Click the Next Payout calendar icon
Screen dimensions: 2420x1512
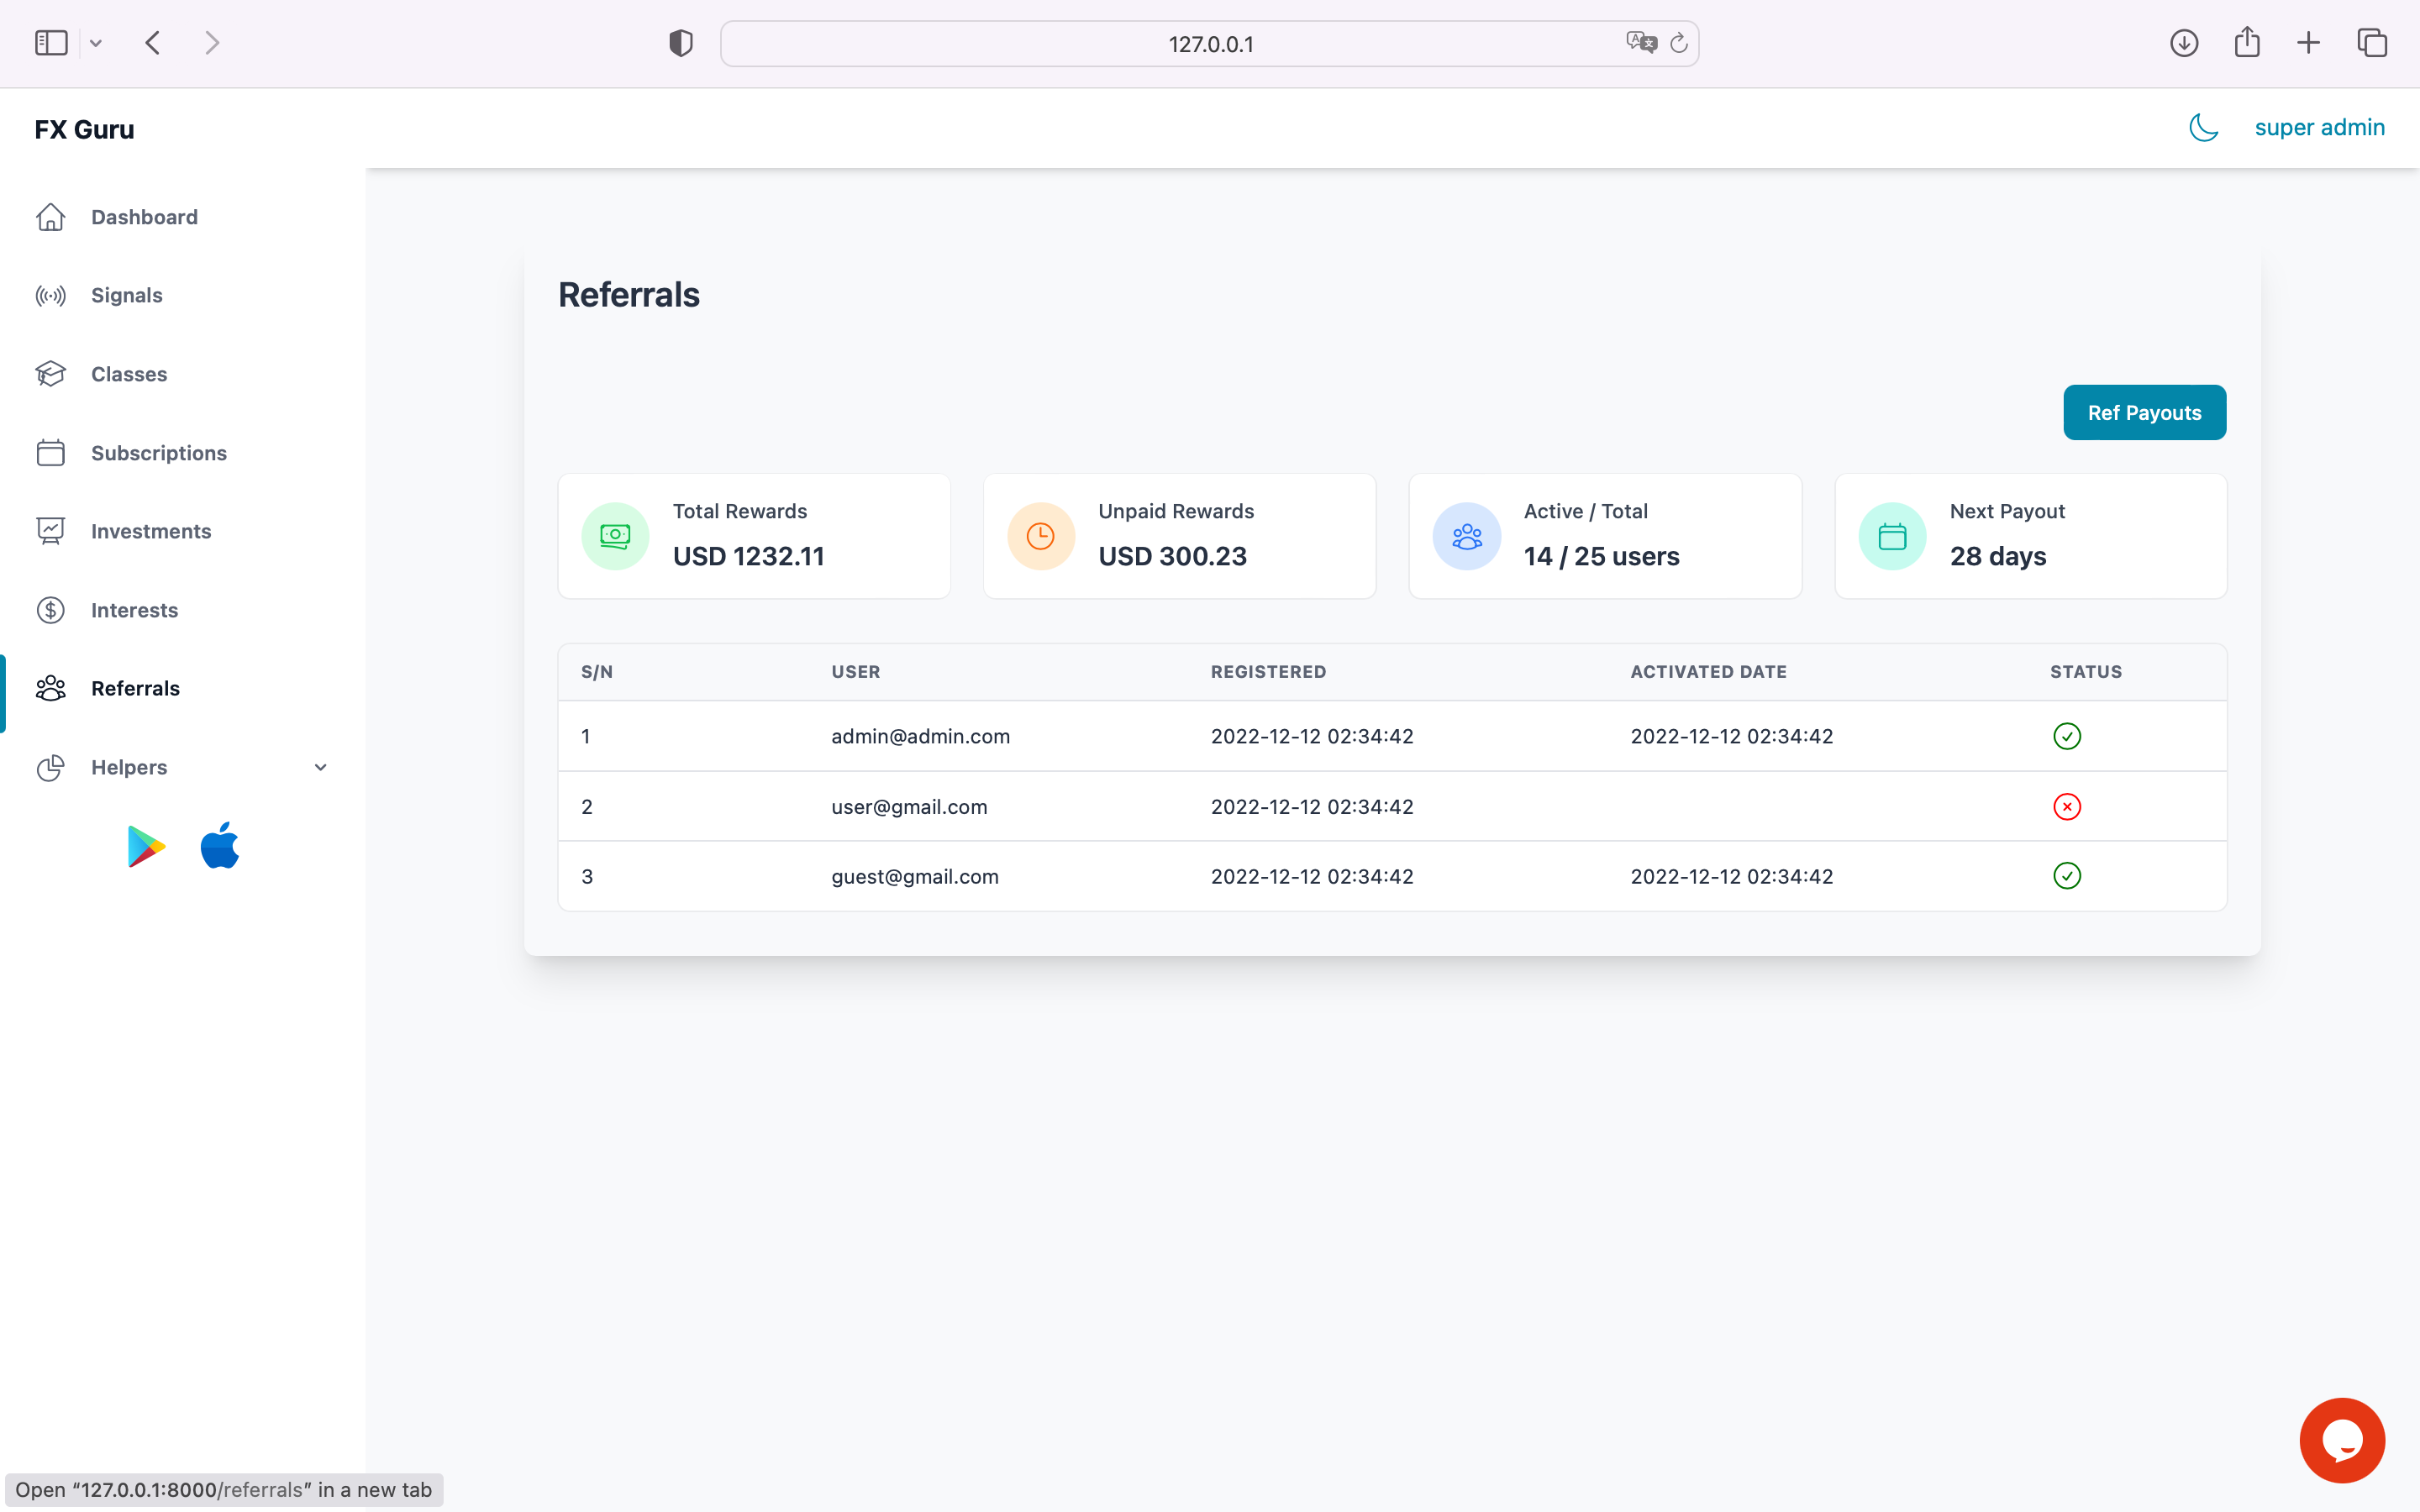[x=1892, y=536]
